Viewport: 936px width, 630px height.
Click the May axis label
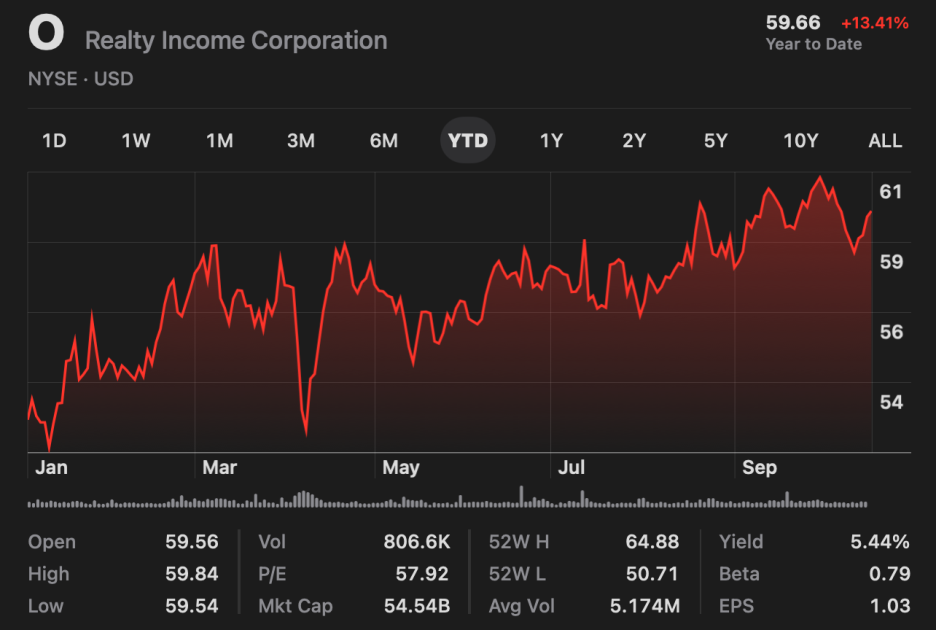[401, 467]
